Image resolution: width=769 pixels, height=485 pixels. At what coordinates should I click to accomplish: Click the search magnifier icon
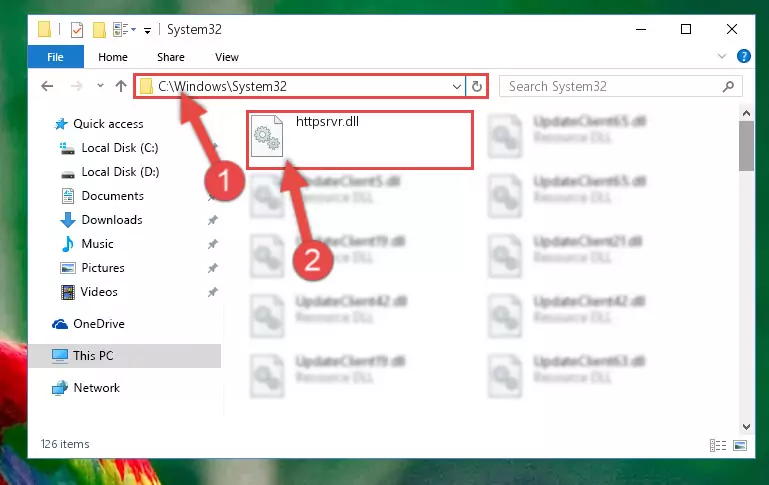(728, 87)
